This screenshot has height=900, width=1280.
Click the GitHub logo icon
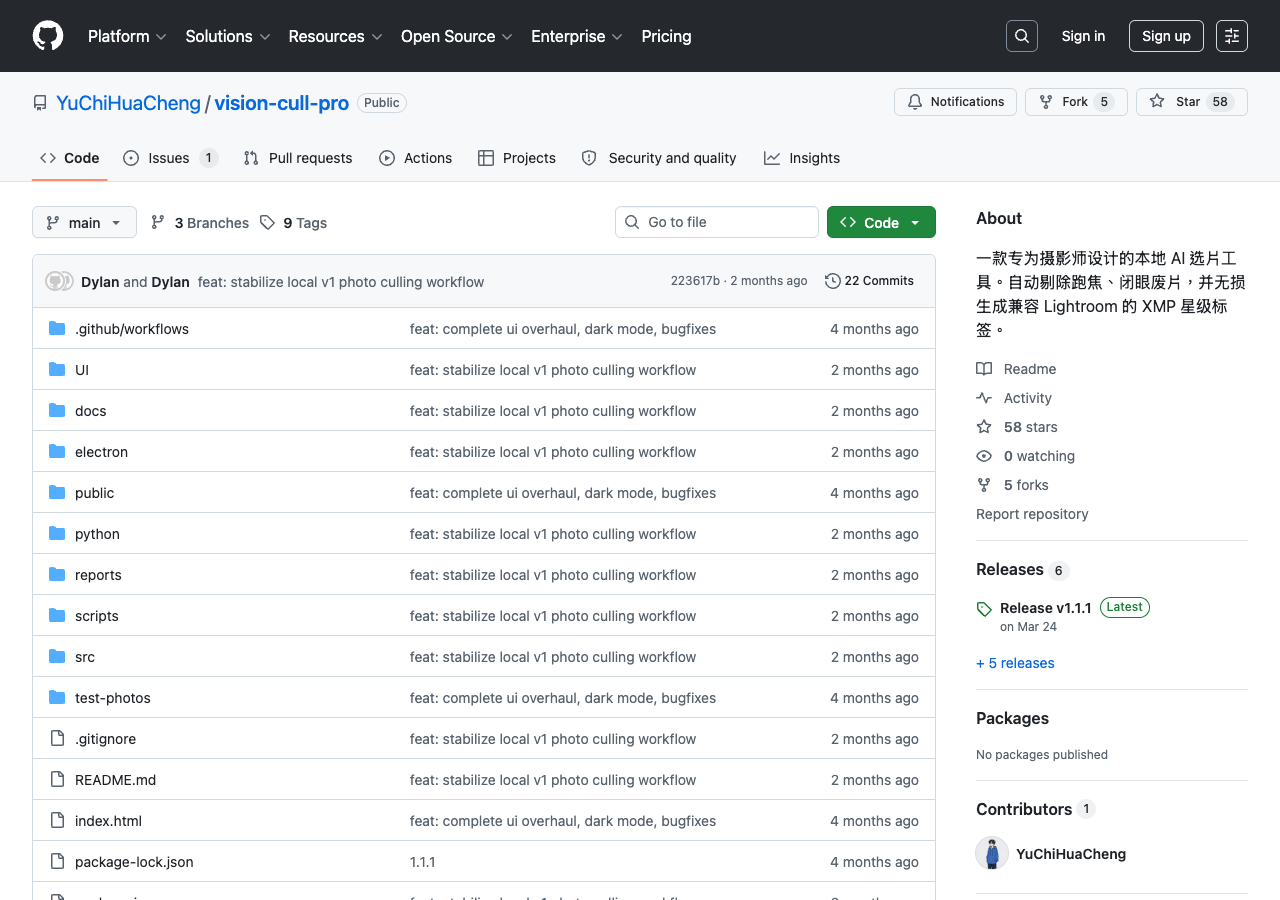point(48,36)
